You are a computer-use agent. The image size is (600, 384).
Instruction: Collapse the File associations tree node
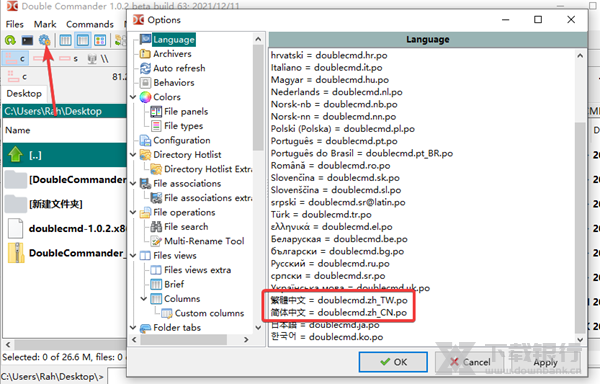[133, 184]
